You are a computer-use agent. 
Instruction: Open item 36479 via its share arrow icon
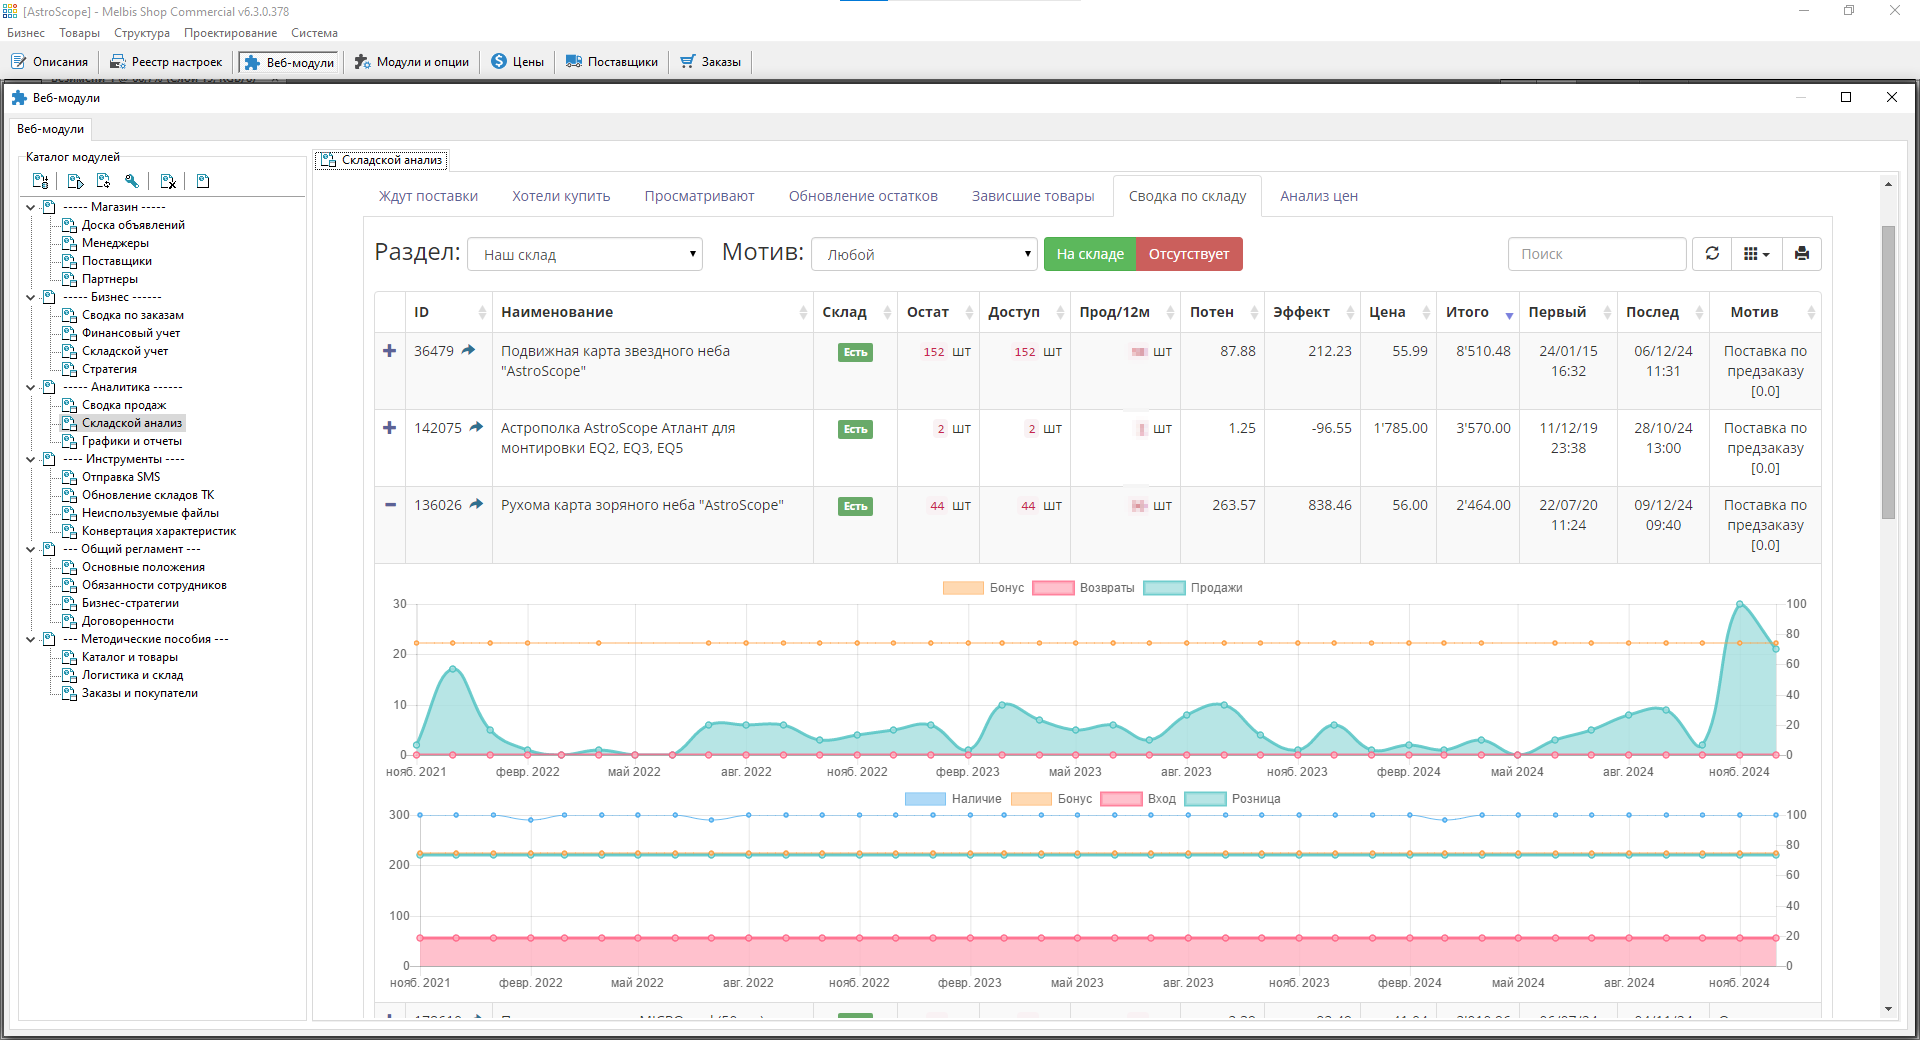click(468, 350)
